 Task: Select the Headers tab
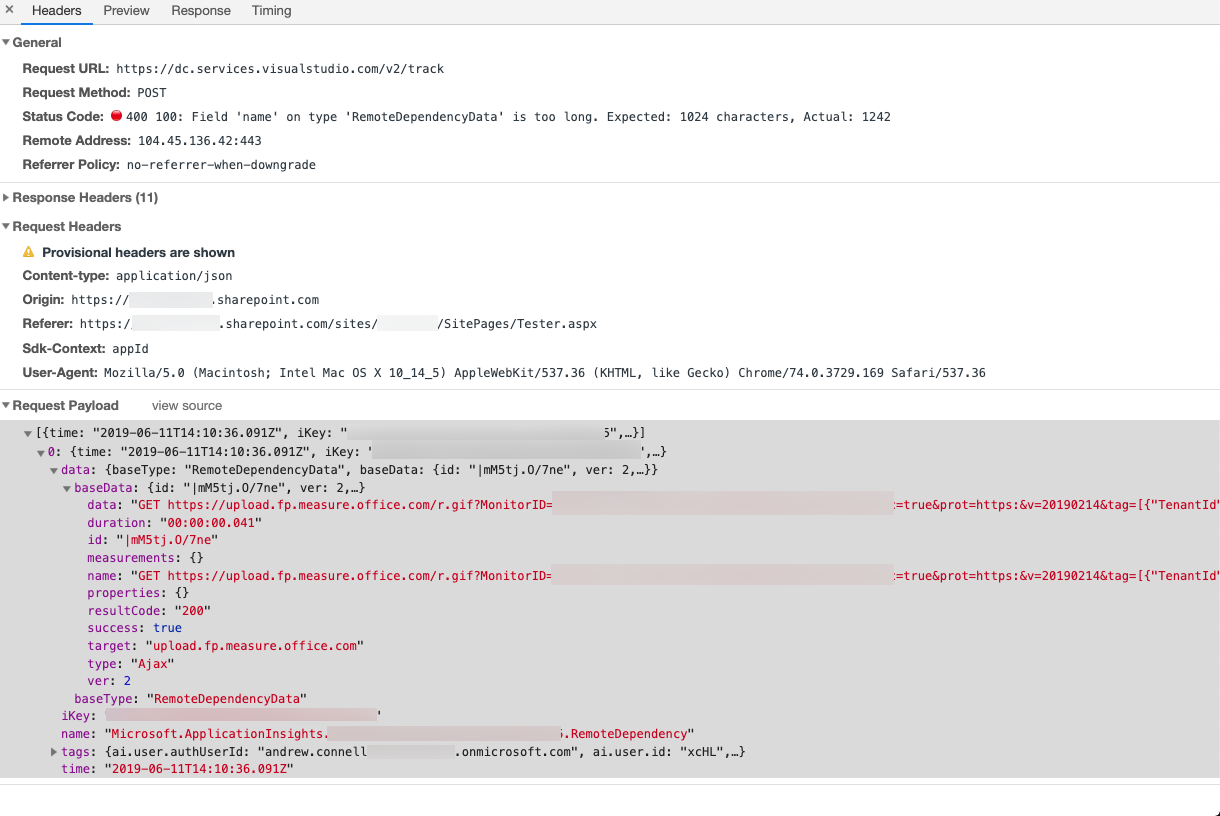tap(57, 11)
